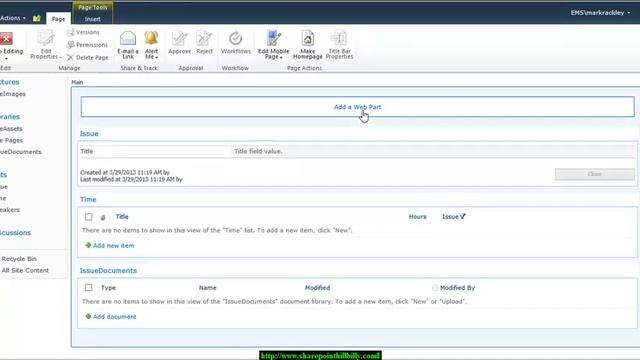640x360 pixels.
Task: Click the Page Tools tab group header
Action: [93, 7]
